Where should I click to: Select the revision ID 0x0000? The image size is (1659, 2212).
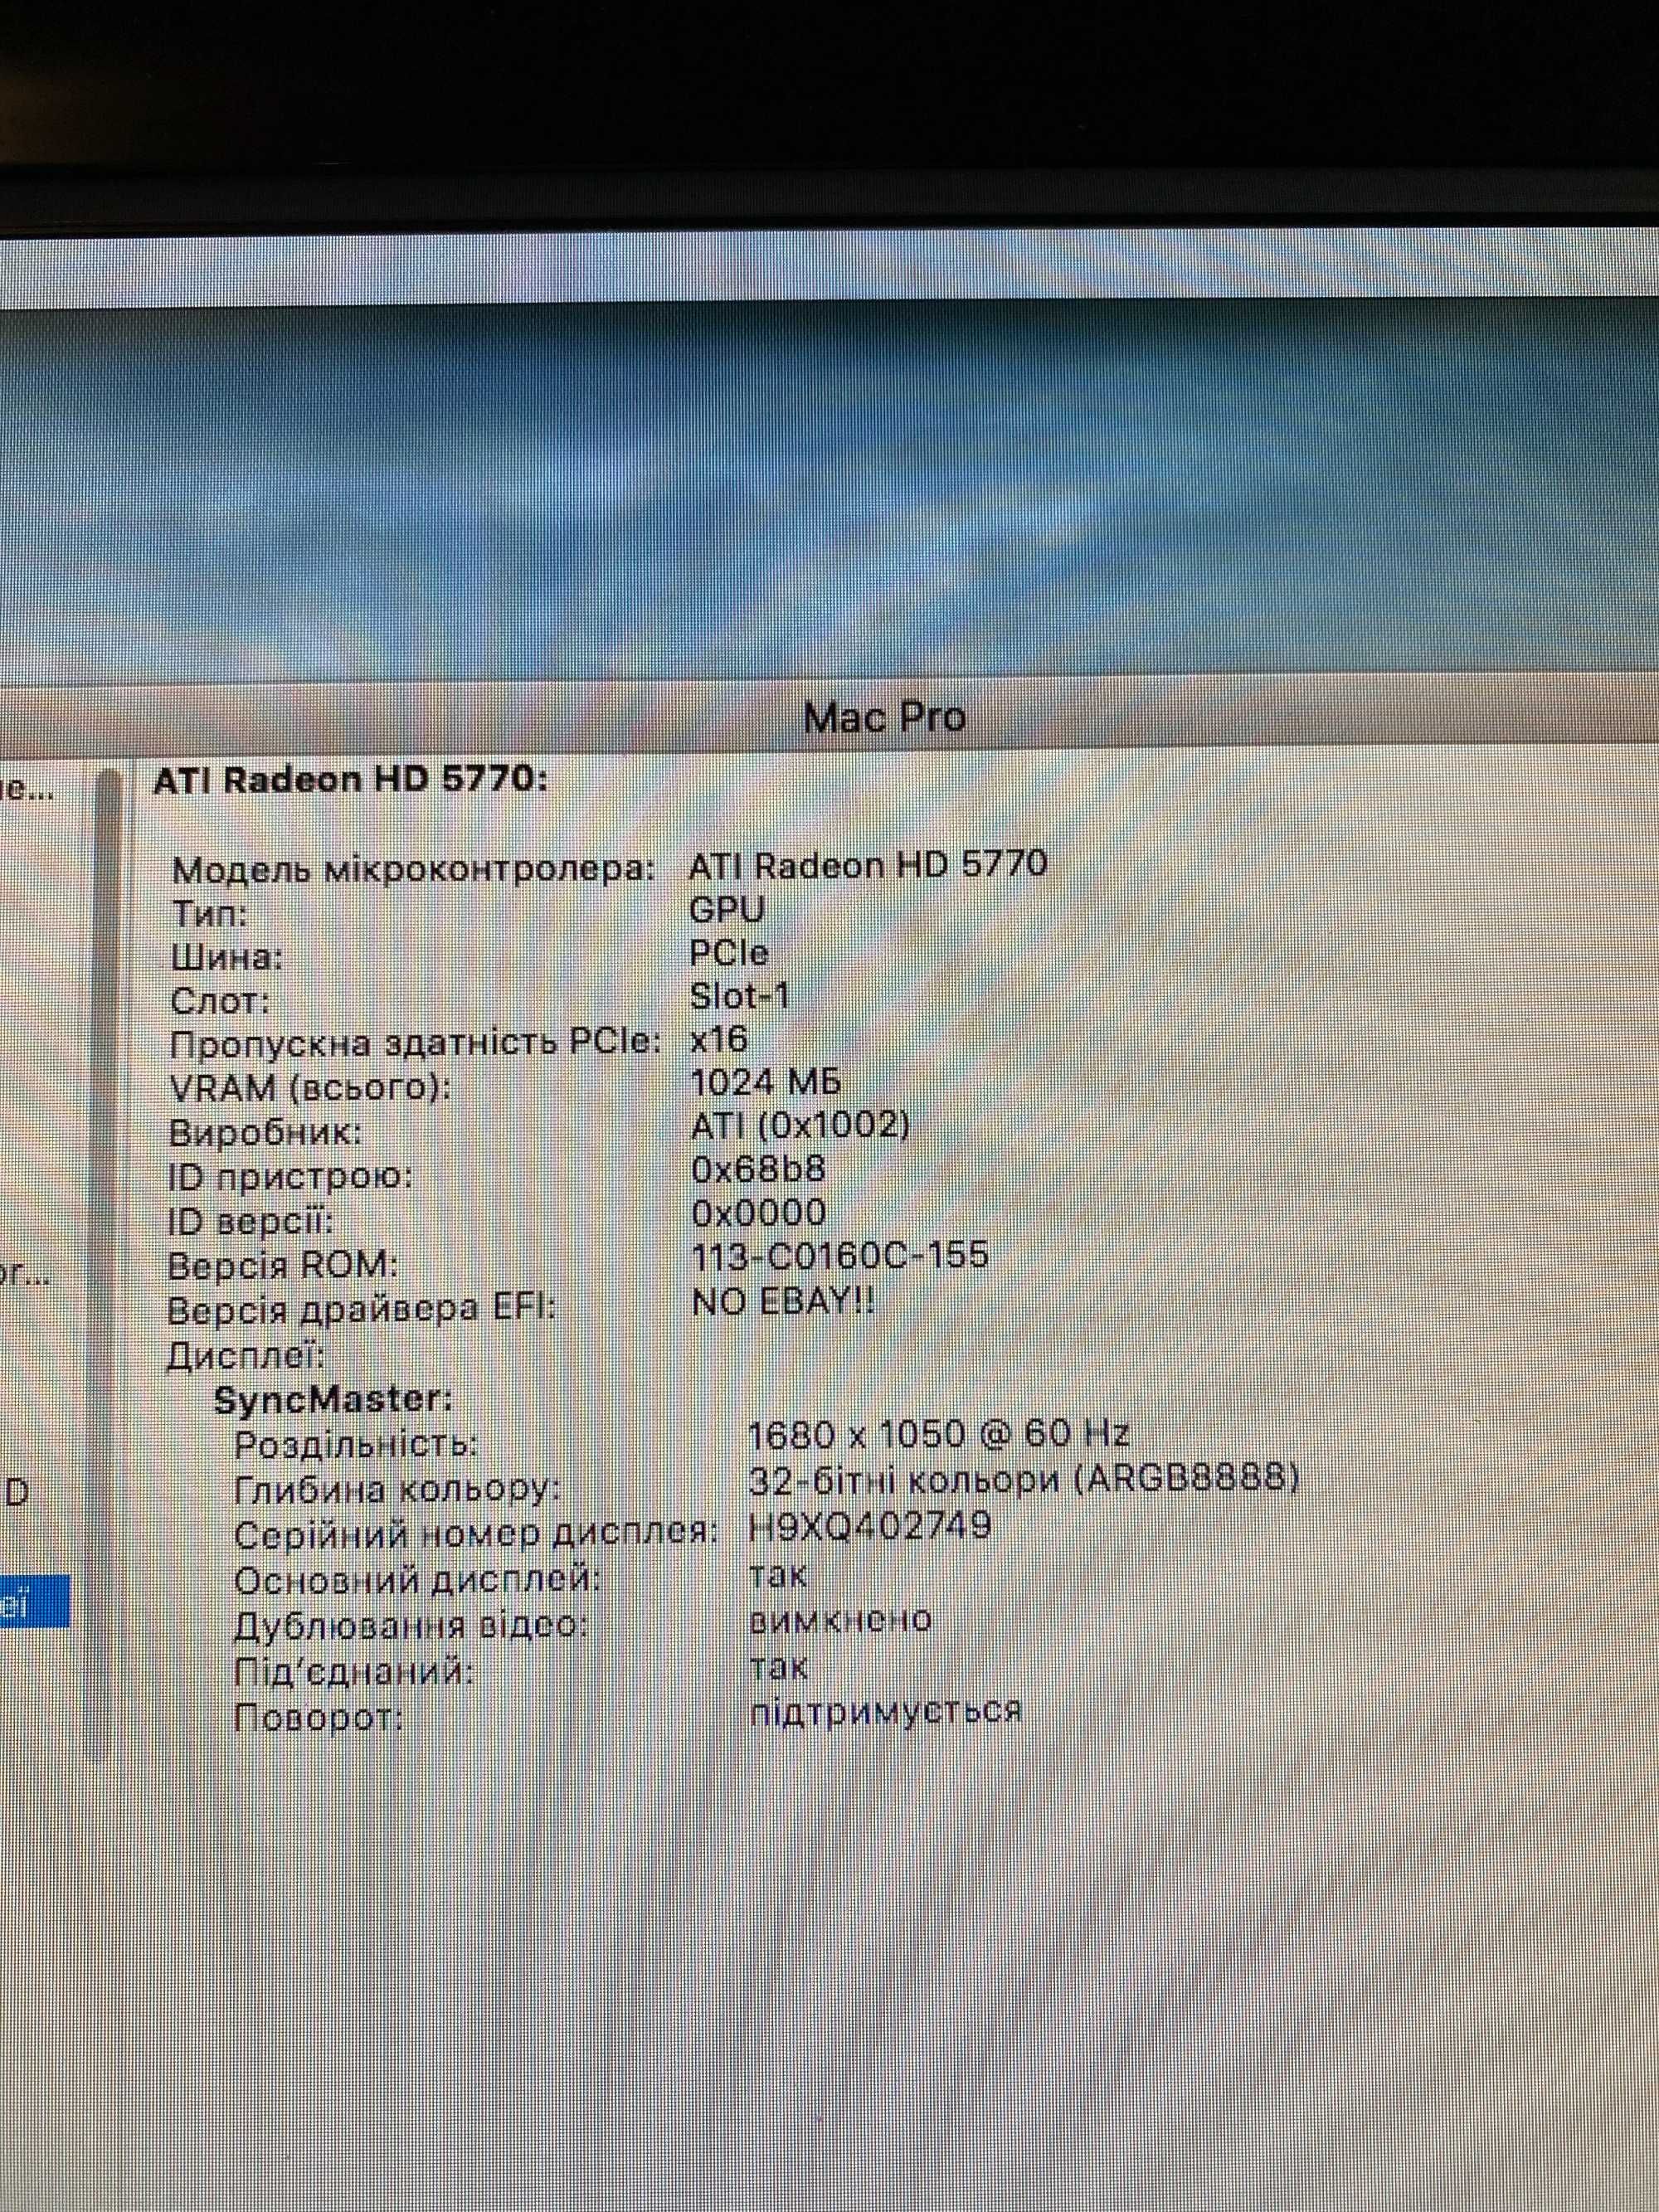(758, 1212)
